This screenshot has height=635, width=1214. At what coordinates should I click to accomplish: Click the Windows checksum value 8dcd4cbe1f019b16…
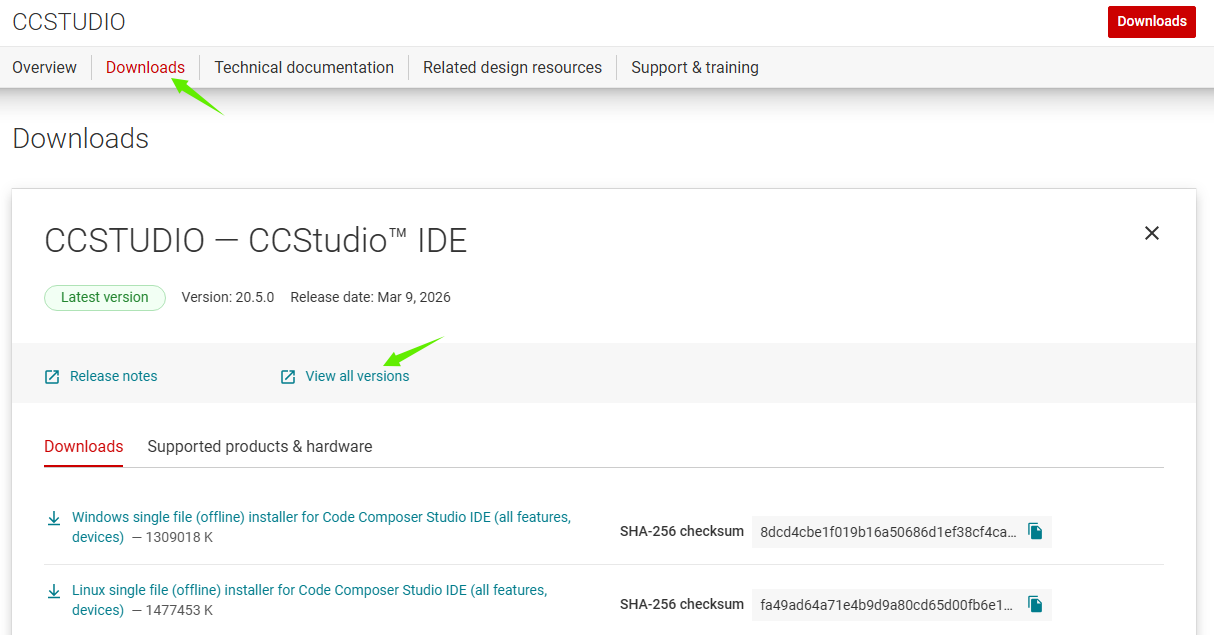[888, 532]
